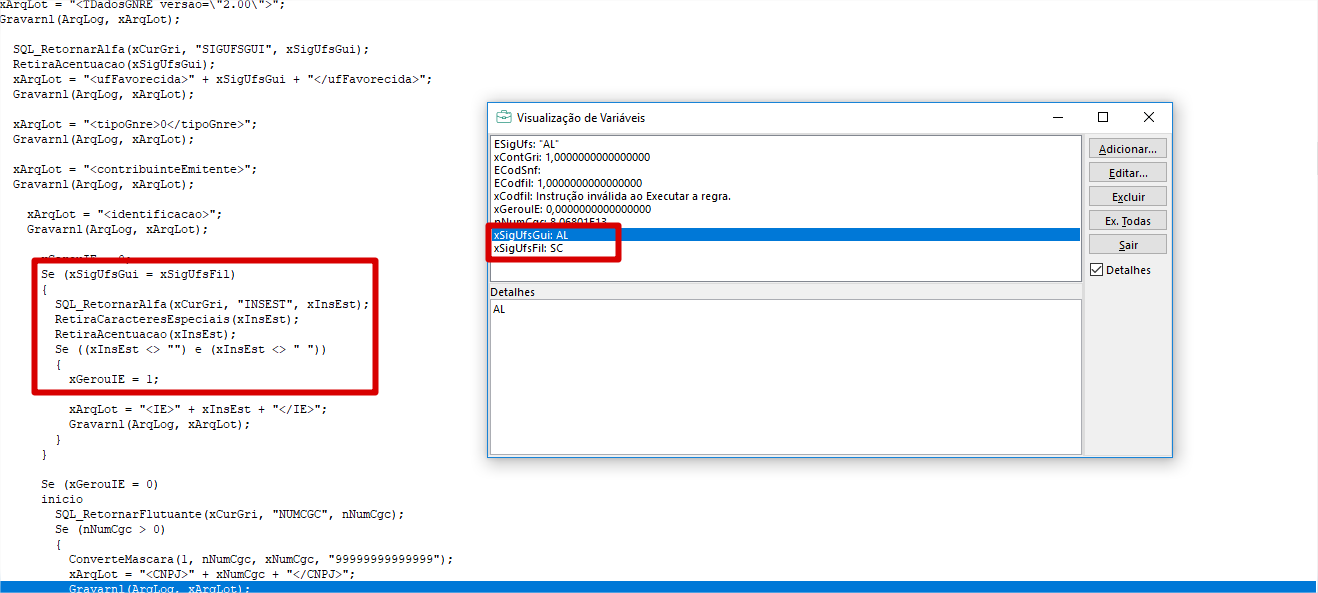Viewport: 1318px width, 593px height.
Task: Place cursor on the xGerouIE = 1 line
Action: coord(113,379)
